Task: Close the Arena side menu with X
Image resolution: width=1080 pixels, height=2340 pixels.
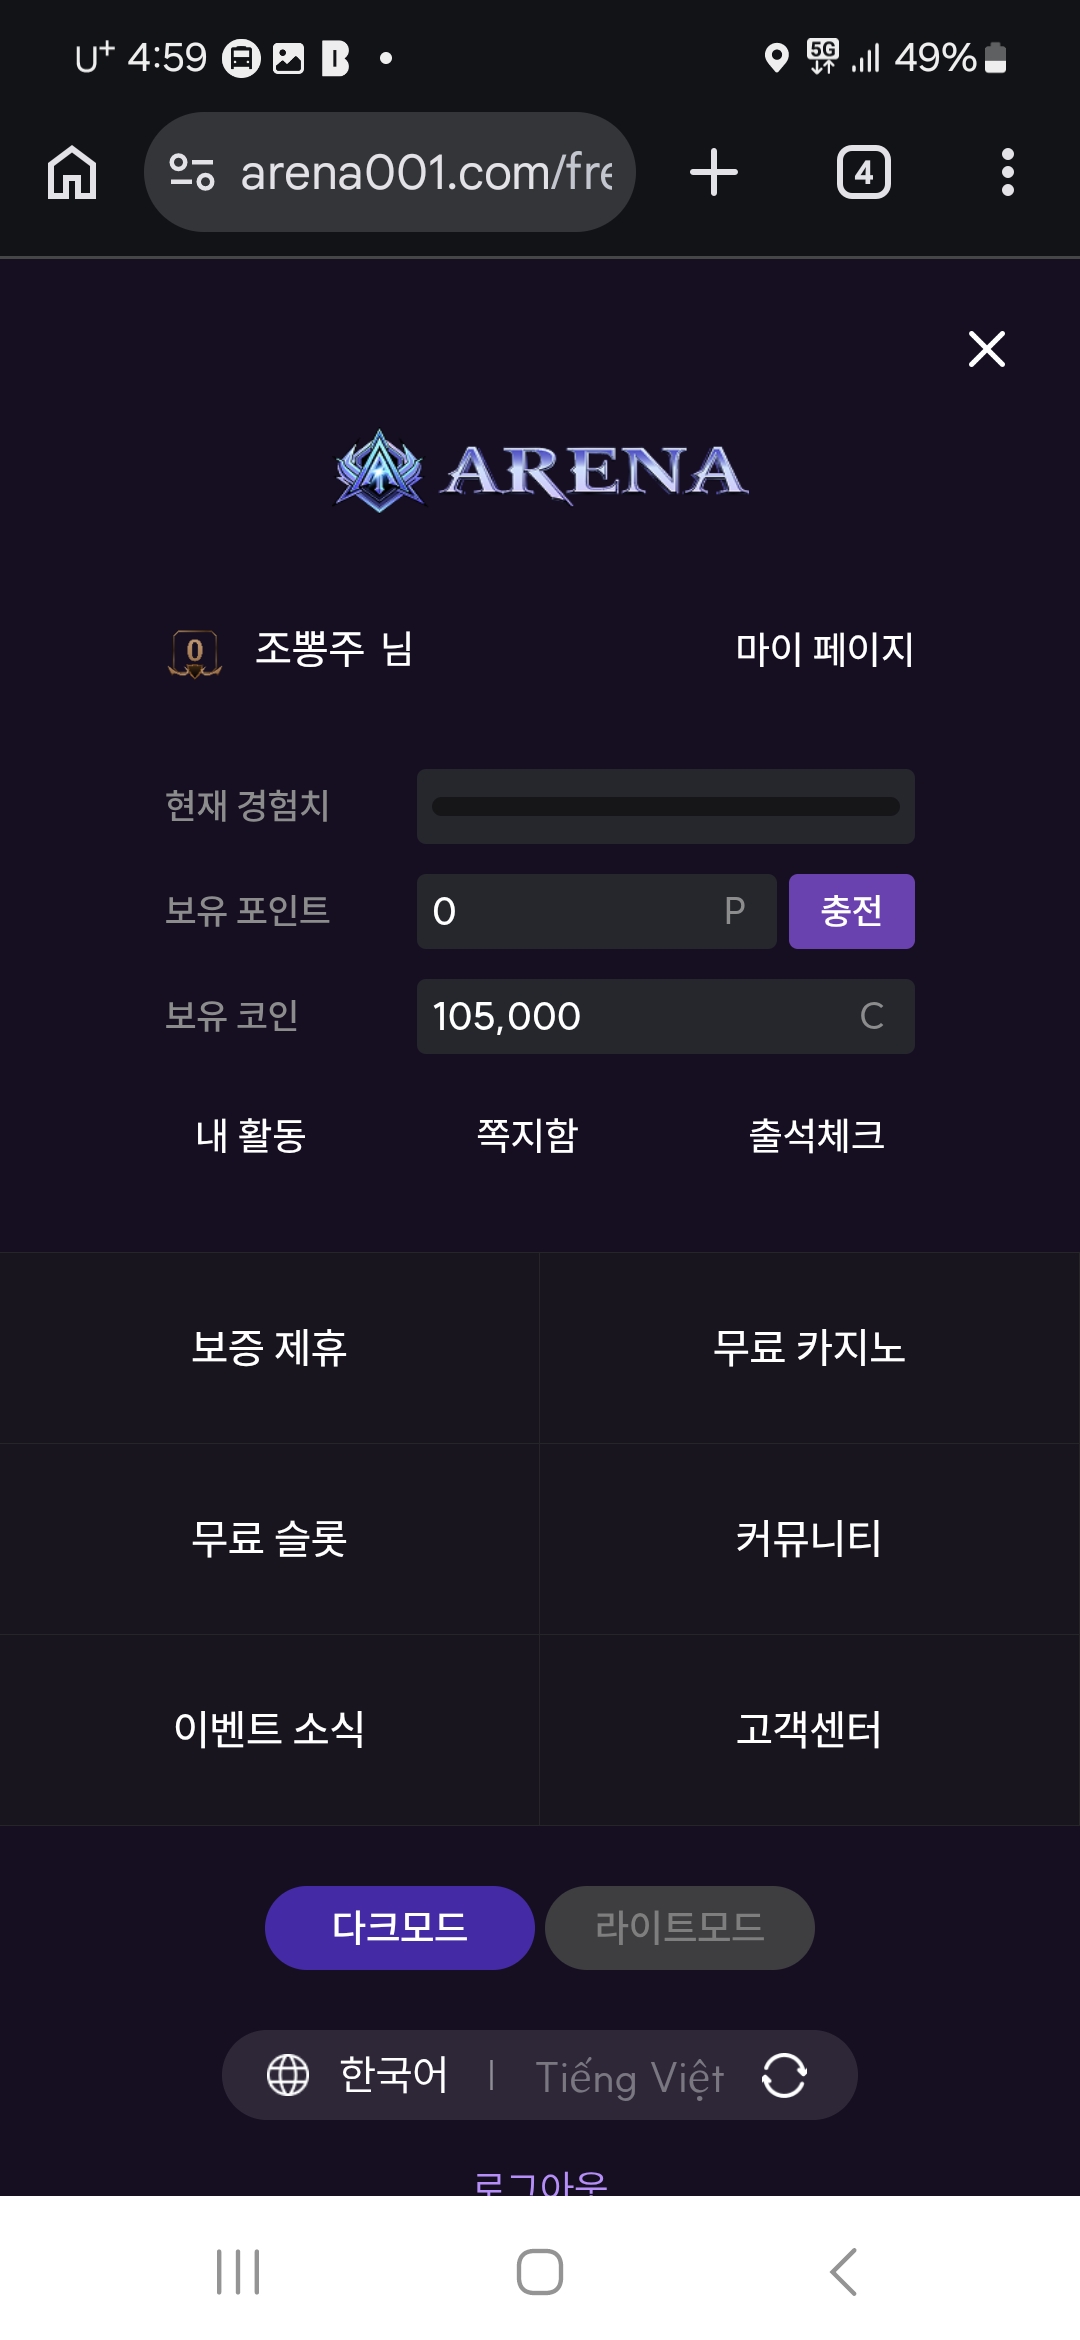Action: point(986,349)
